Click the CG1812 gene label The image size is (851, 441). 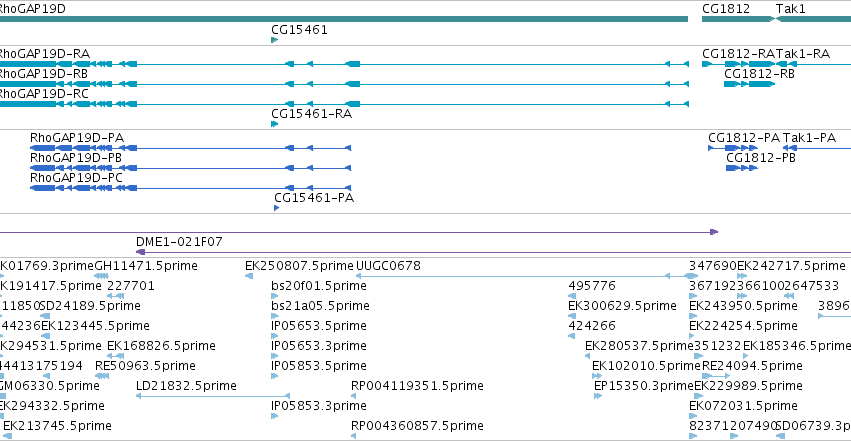click(x=726, y=9)
